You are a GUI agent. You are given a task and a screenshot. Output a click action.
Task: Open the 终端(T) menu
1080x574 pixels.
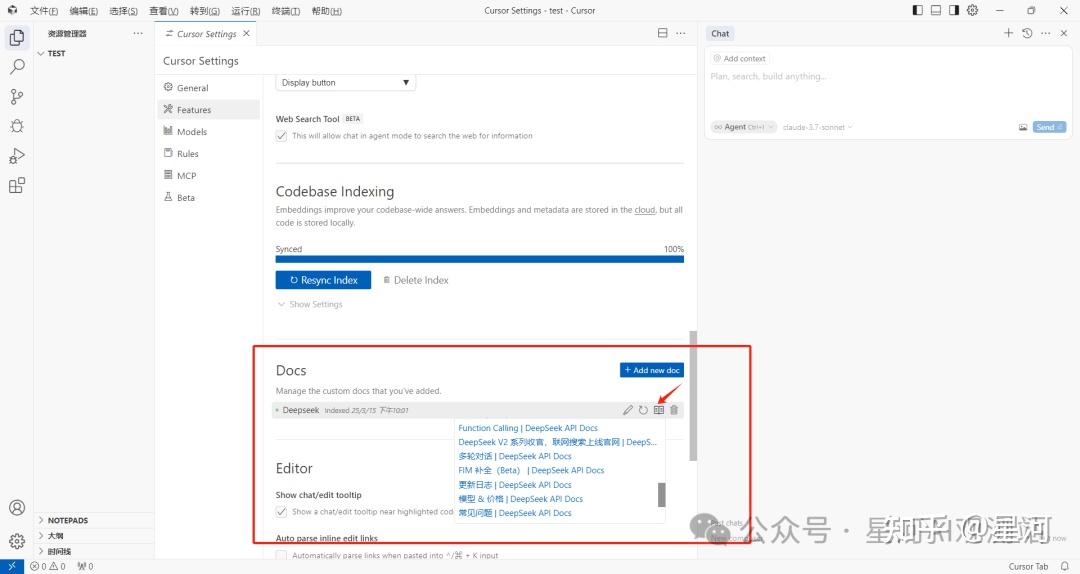click(286, 11)
